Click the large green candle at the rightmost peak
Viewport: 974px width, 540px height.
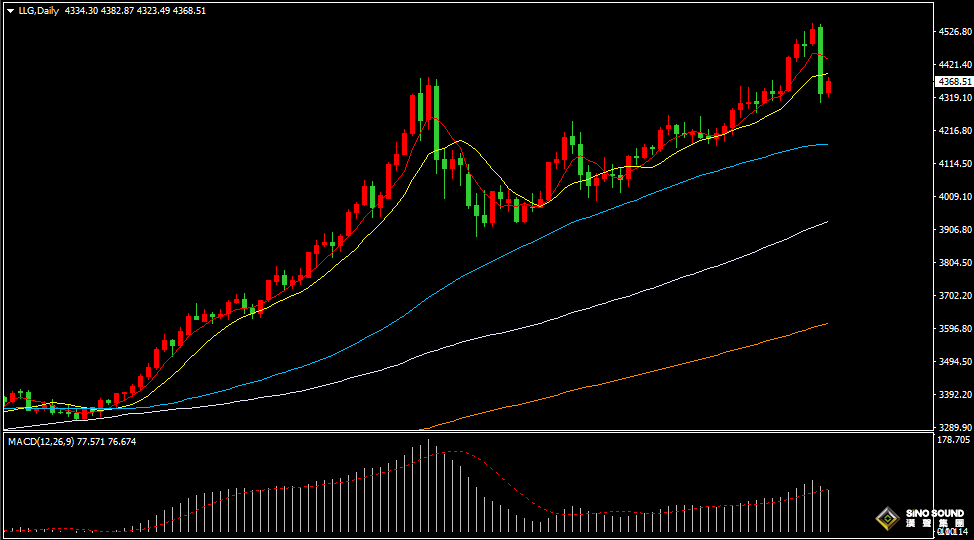(820, 60)
